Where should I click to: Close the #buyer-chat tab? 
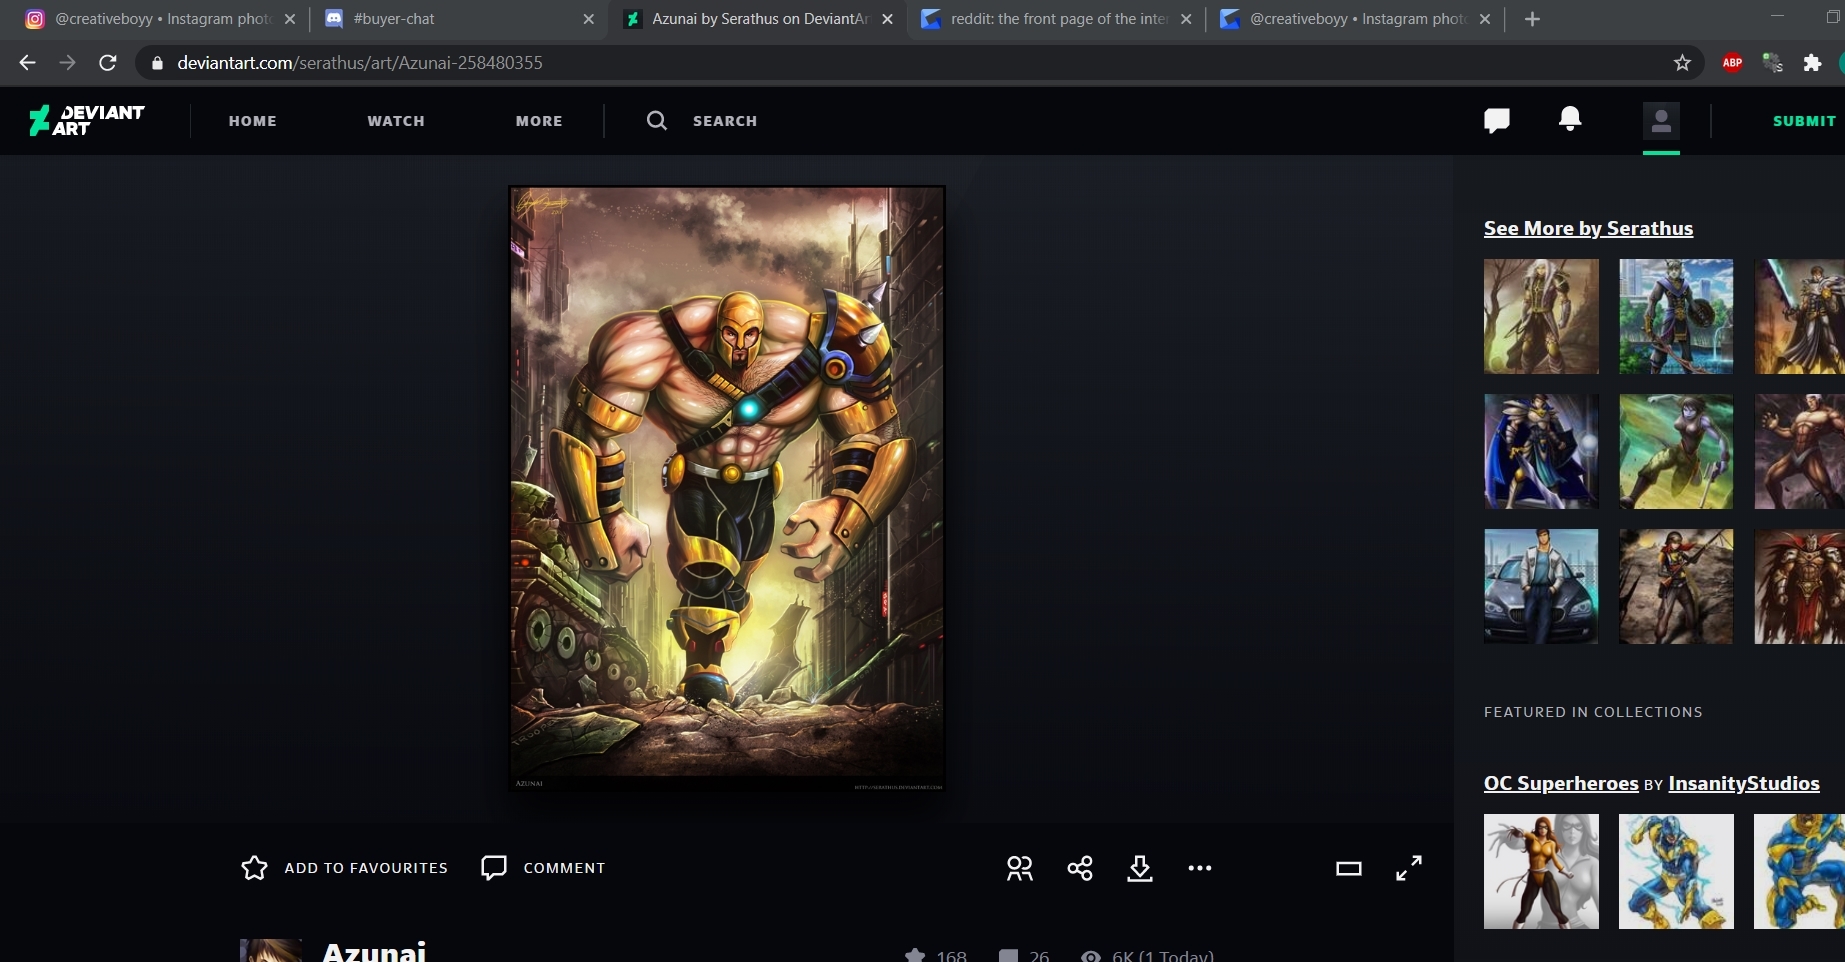[x=588, y=19]
